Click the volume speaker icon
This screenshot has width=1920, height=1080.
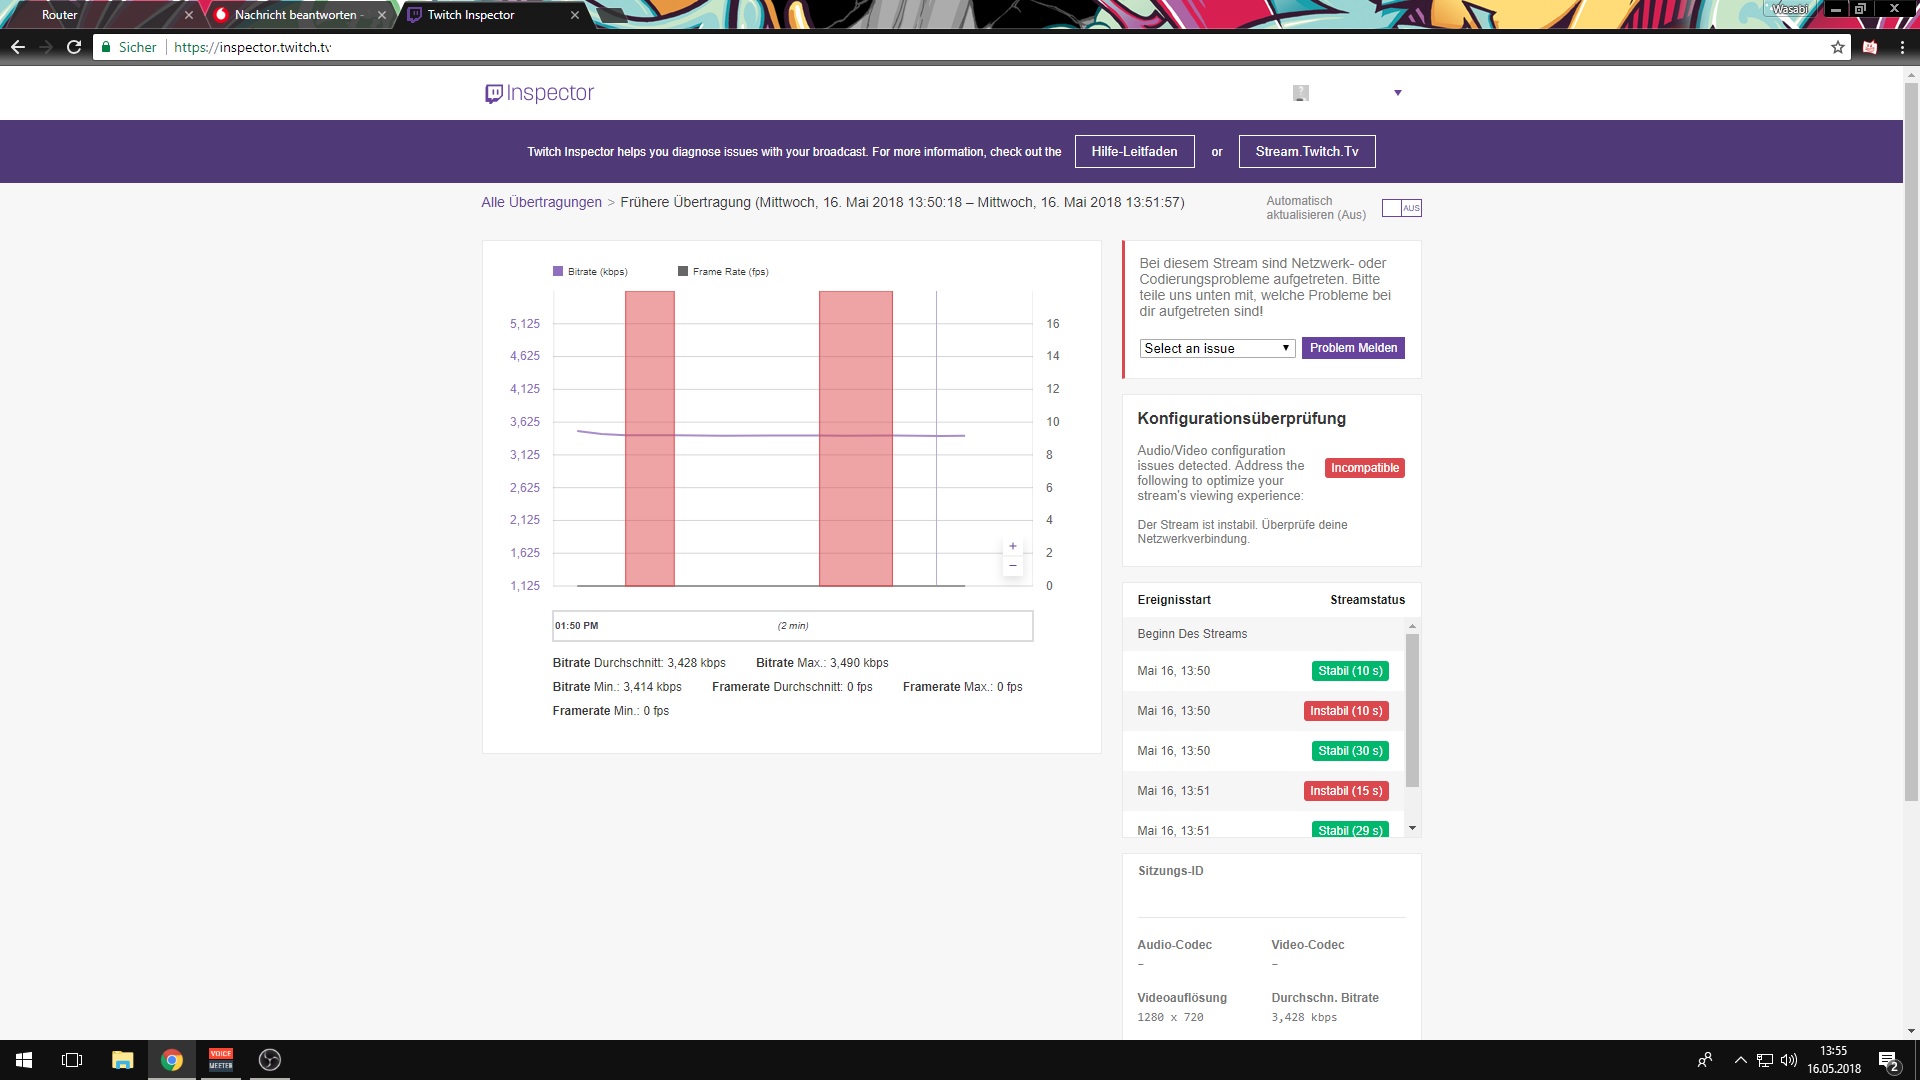1789,1060
